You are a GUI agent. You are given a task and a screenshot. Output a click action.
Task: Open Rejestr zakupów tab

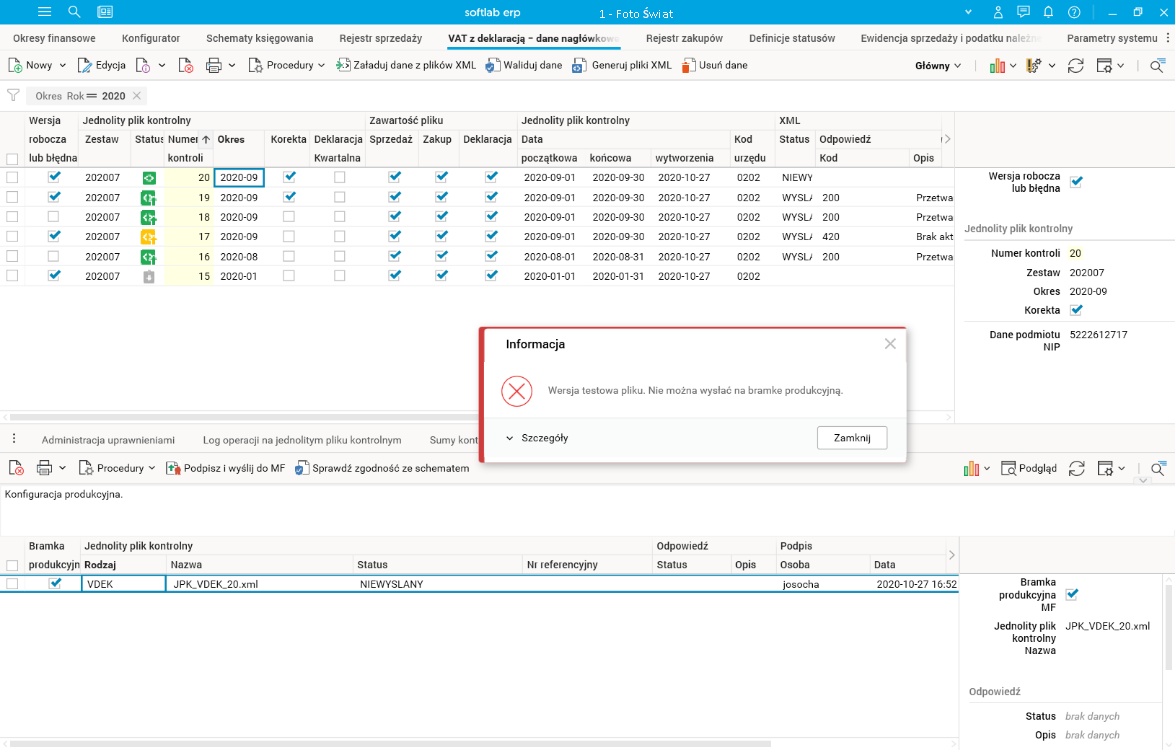[684, 38]
